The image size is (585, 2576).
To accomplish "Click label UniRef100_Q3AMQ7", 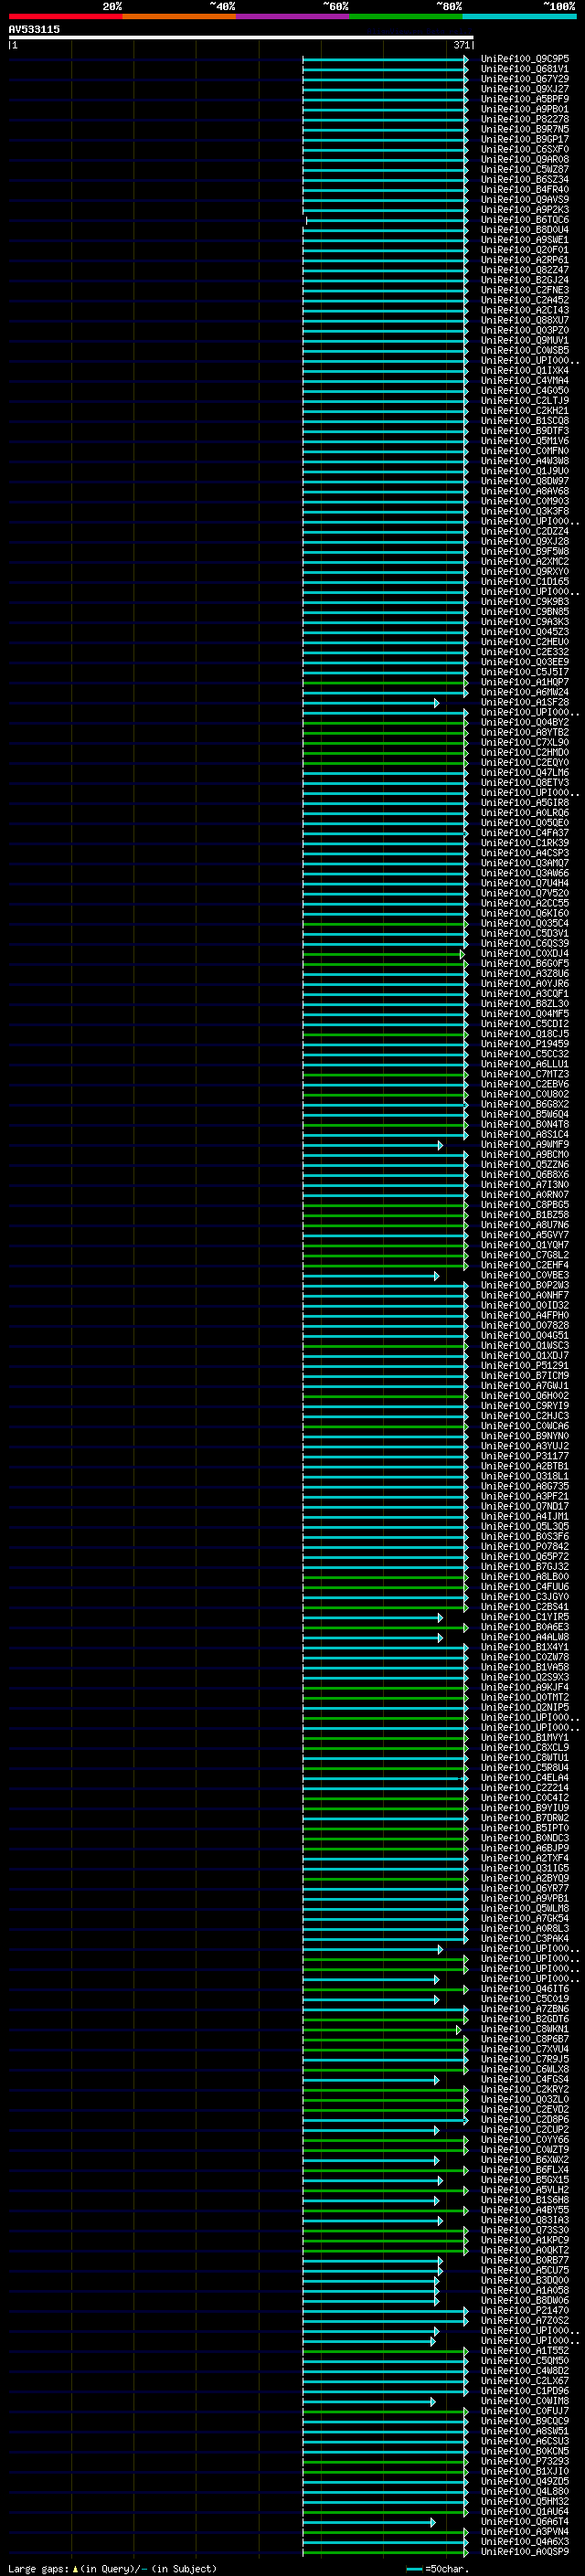I will [524, 863].
